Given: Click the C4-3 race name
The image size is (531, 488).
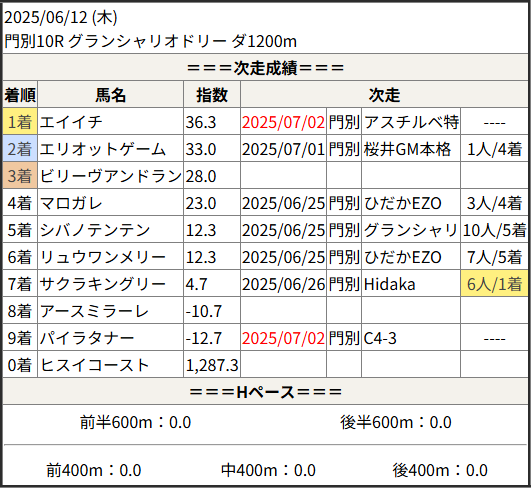Looking at the screenshot, I should [380, 338].
